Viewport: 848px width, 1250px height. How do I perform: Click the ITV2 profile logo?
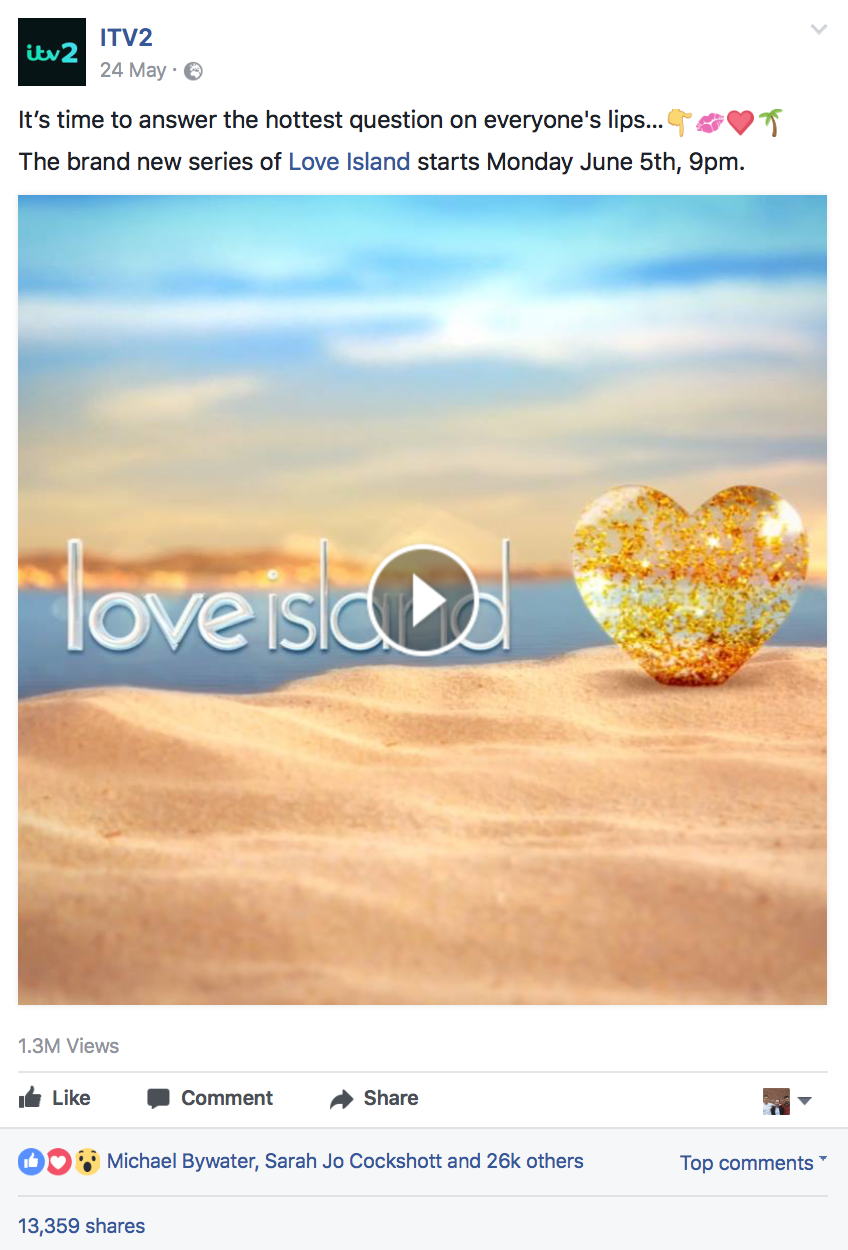pos(52,52)
